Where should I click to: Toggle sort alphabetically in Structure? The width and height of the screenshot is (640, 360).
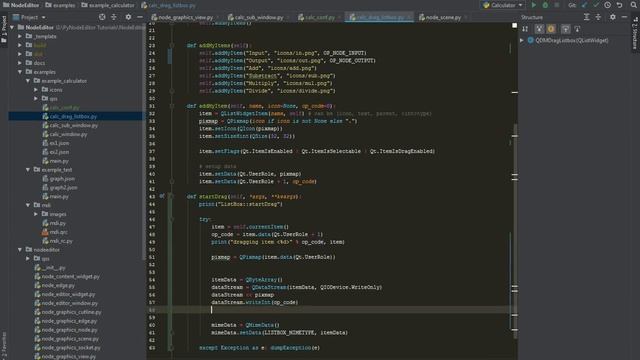(x=525, y=29)
